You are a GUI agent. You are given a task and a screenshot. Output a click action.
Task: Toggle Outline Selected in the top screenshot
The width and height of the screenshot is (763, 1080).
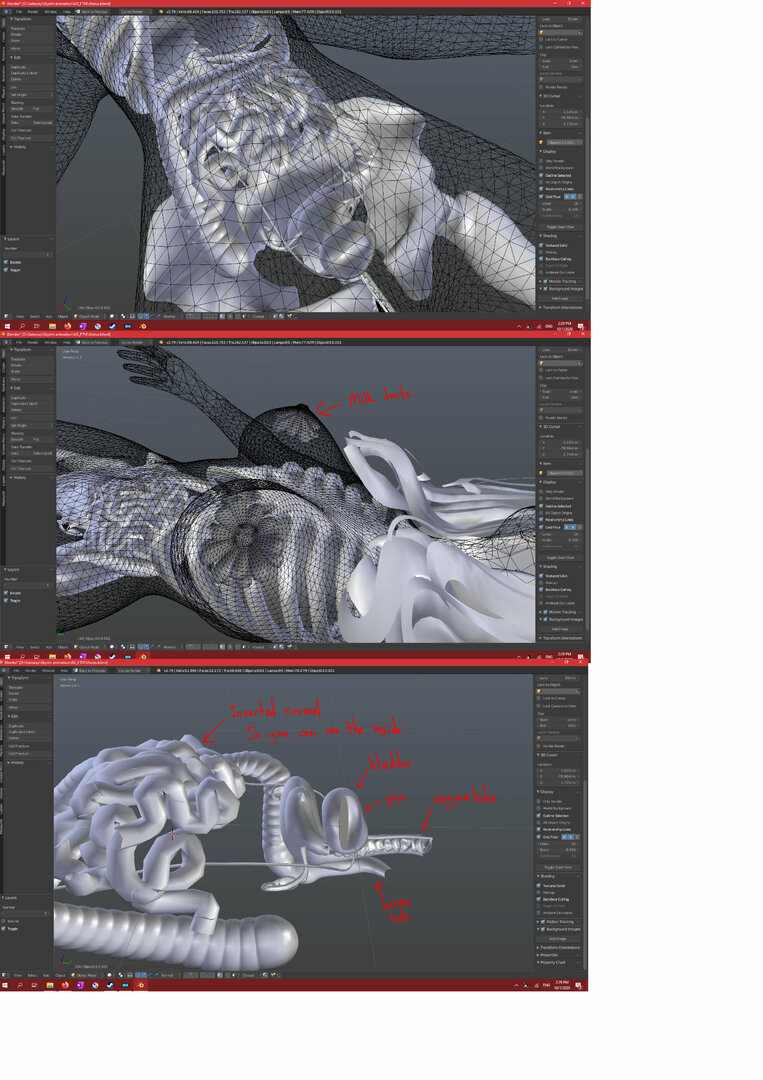[541, 176]
